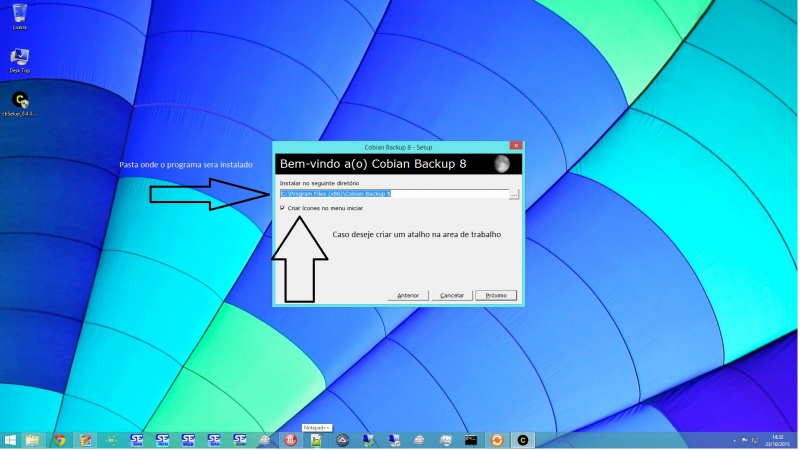
Task: Toggle 'Criar ícones no menu iniciar' checkbox
Action: click(x=283, y=208)
